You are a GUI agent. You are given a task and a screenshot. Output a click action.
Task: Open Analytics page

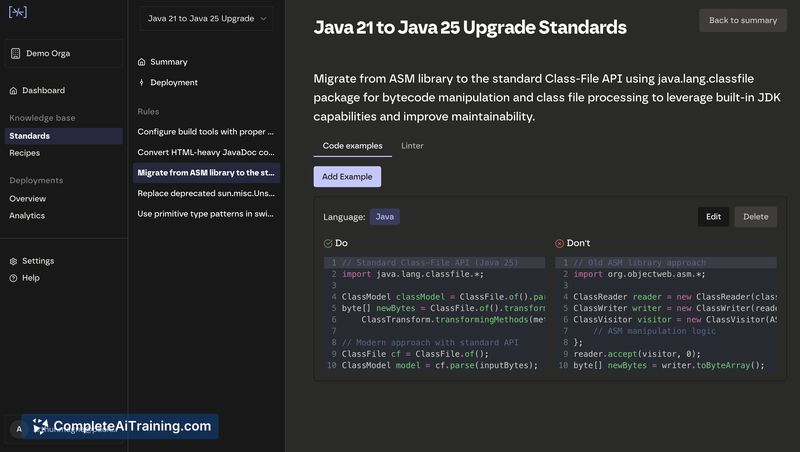[63, 215]
